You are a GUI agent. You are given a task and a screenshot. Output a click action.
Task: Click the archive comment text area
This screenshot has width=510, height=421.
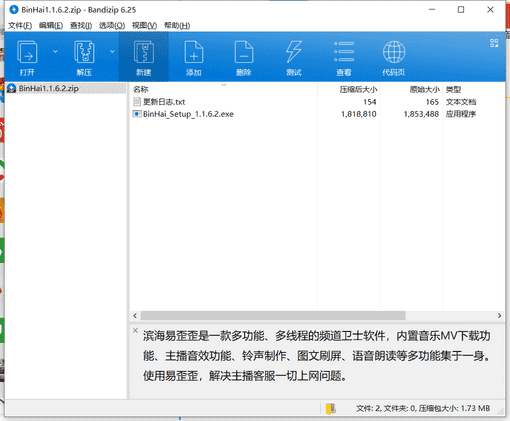(x=317, y=356)
